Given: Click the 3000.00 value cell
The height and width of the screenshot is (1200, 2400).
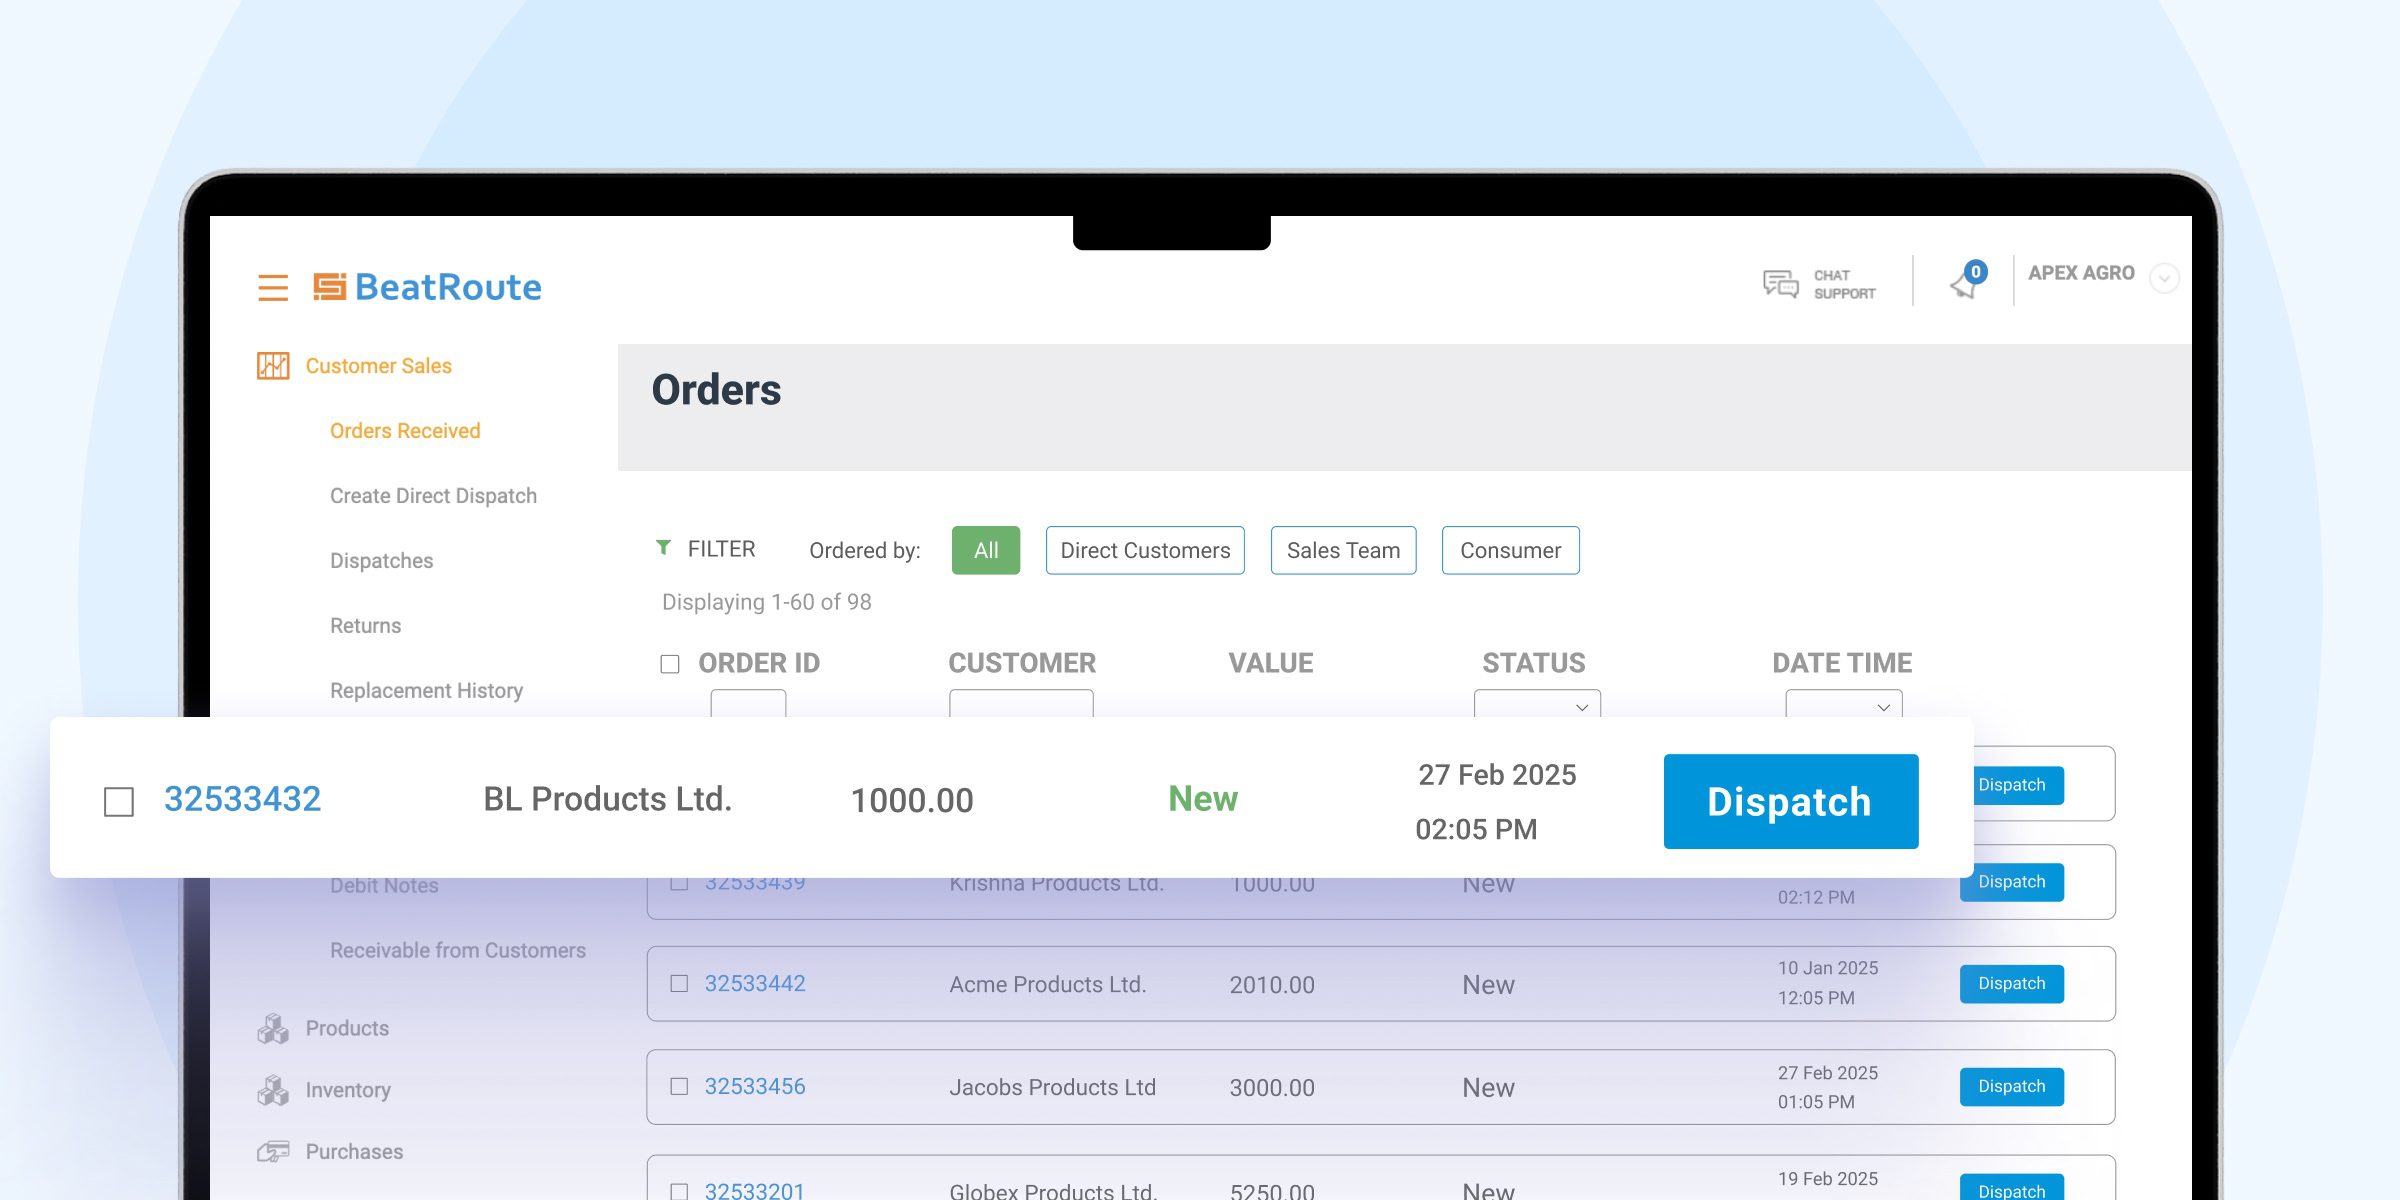Looking at the screenshot, I should [1272, 1088].
